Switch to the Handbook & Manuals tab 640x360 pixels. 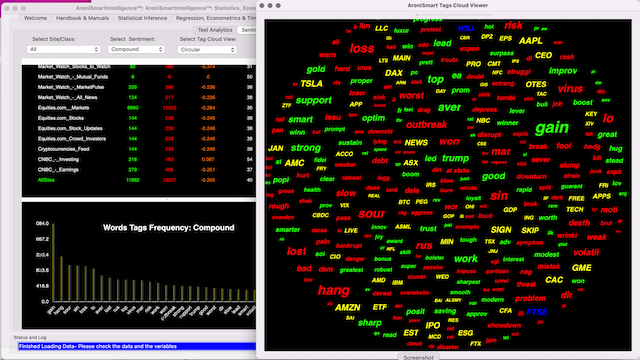click(x=82, y=18)
